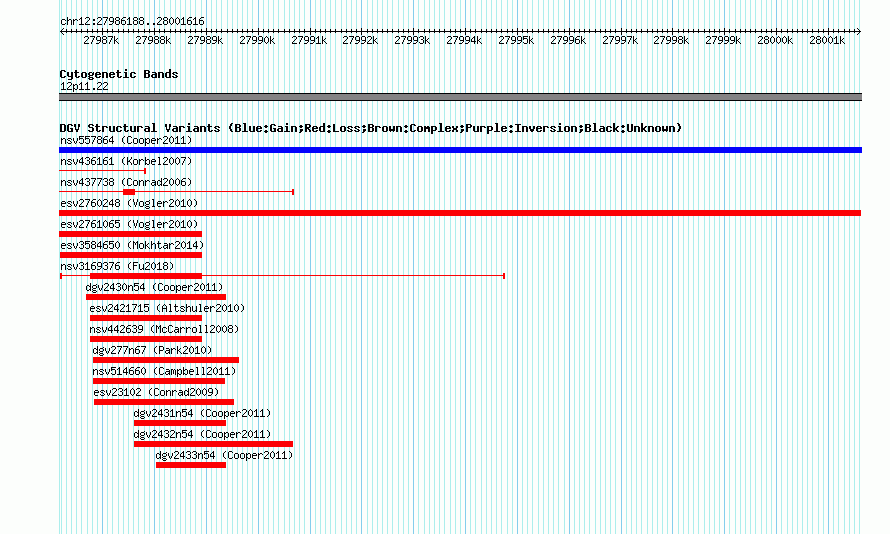Open the dgv2433n54 (Cooper2011) label
The width and height of the screenshot is (890, 534).
pyautogui.click(x=224, y=455)
